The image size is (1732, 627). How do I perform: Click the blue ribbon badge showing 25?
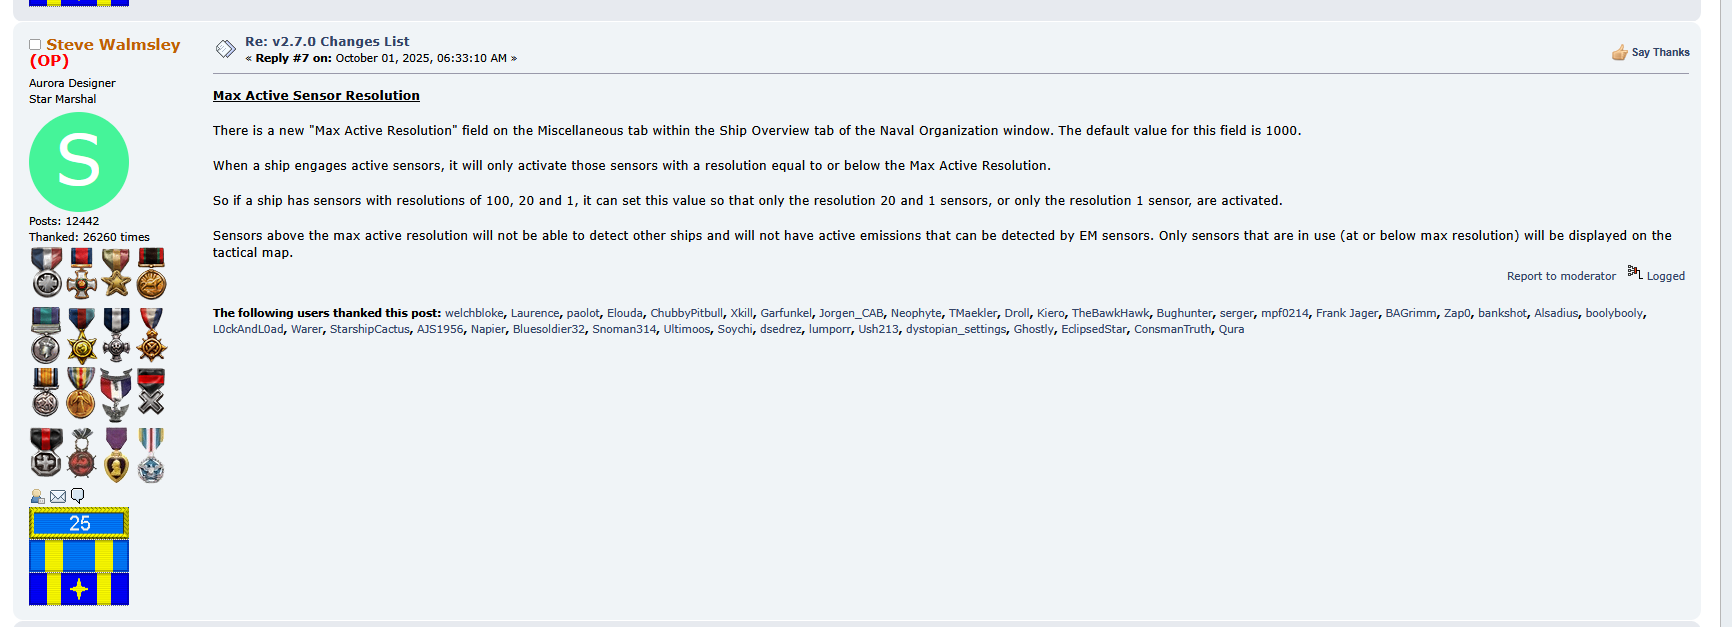click(79, 523)
